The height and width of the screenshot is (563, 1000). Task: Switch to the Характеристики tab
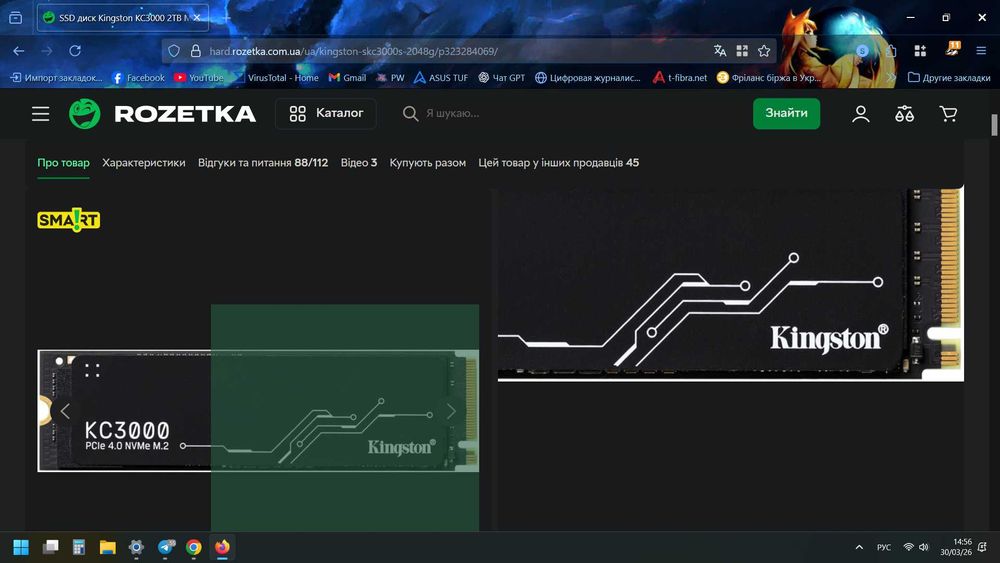click(x=143, y=163)
